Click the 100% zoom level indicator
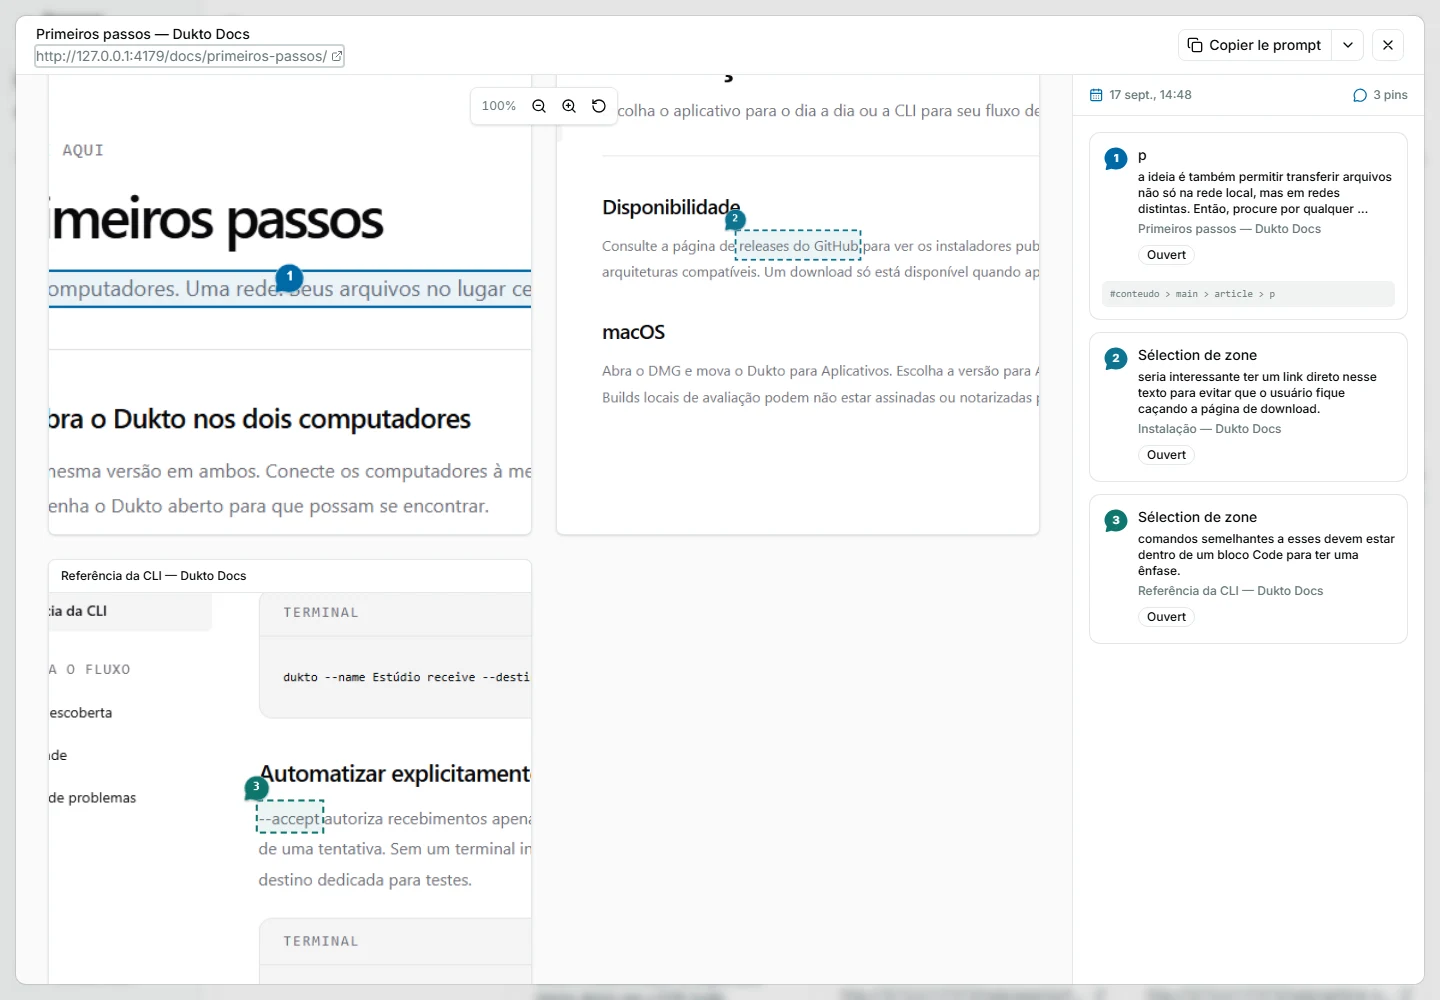Image resolution: width=1440 pixels, height=1000 pixels. pos(499,106)
